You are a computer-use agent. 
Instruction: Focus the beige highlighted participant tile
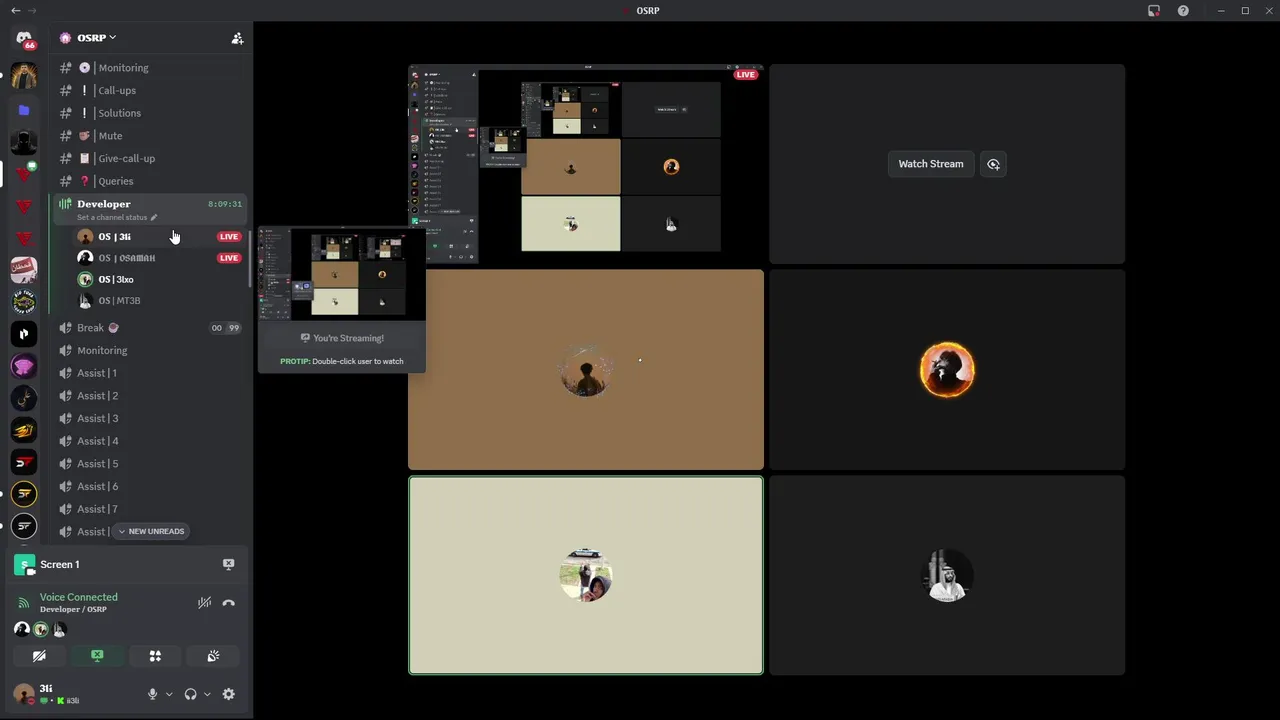pyautogui.click(x=586, y=575)
